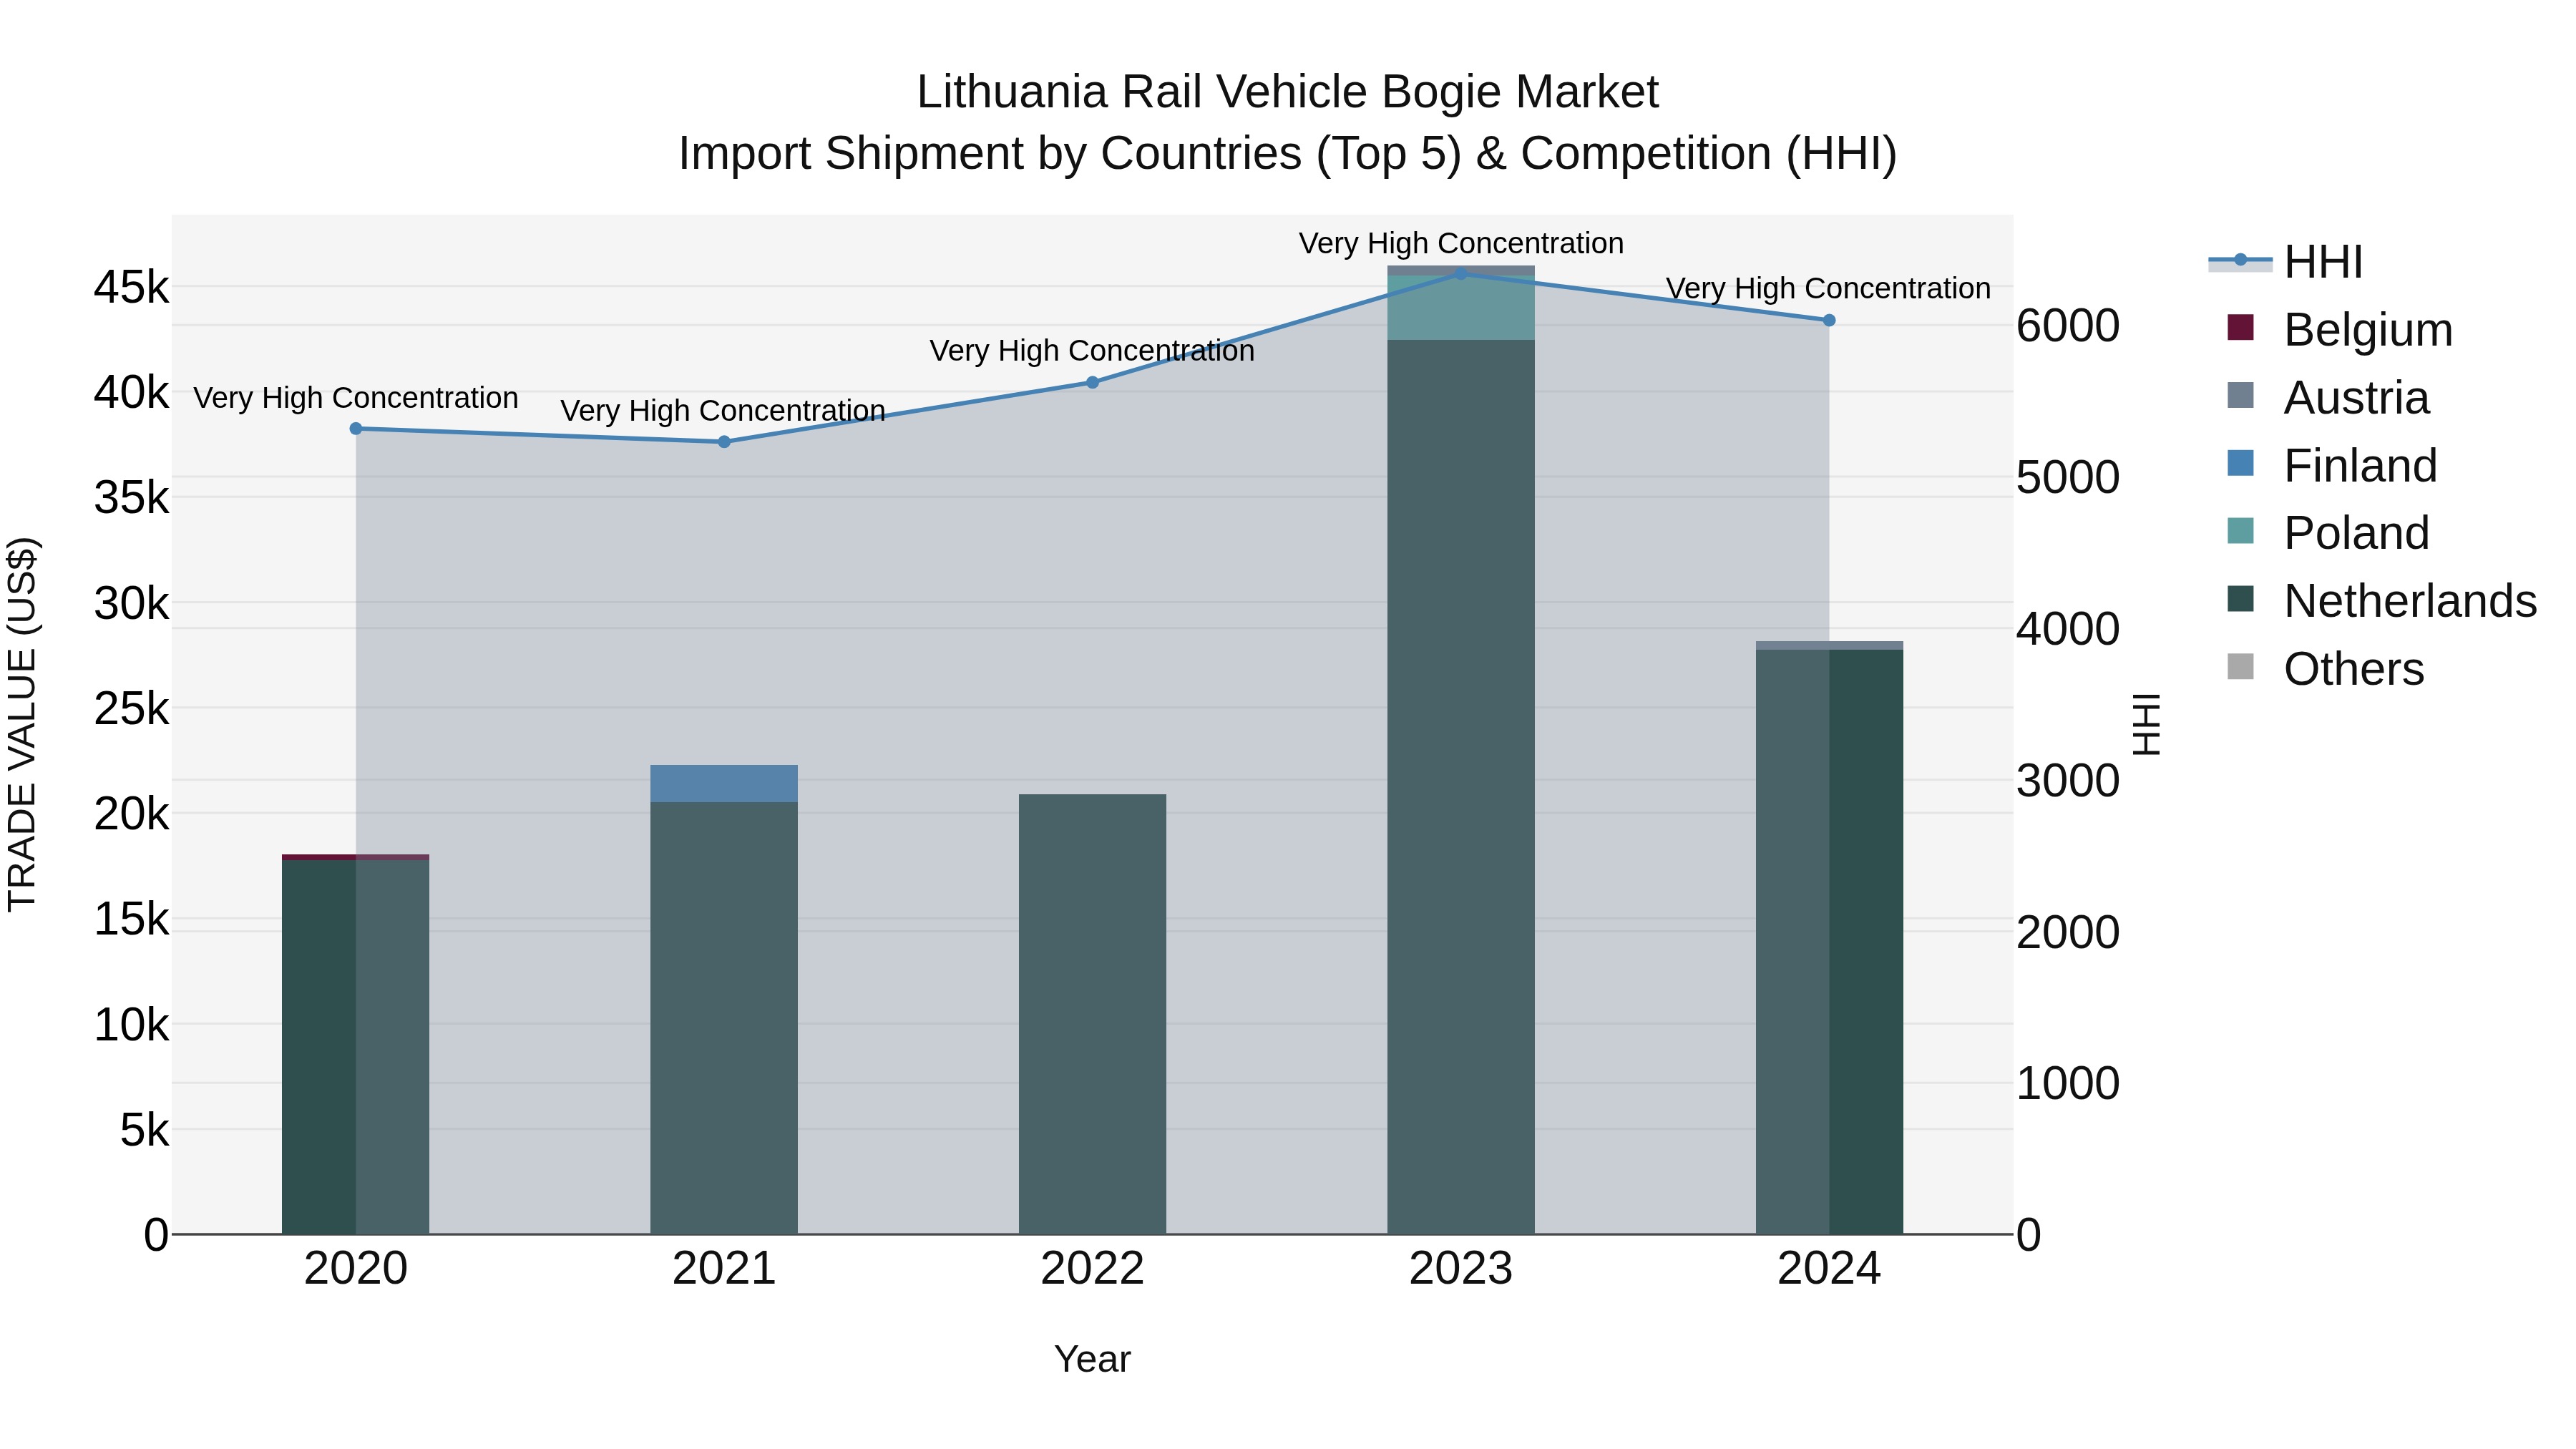Click the 4000 tick on HHI axis
The width and height of the screenshot is (2576, 1449).
tap(2067, 629)
